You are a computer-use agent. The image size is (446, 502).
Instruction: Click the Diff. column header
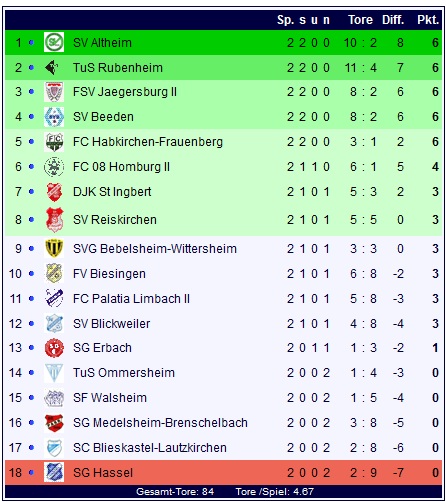click(393, 20)
